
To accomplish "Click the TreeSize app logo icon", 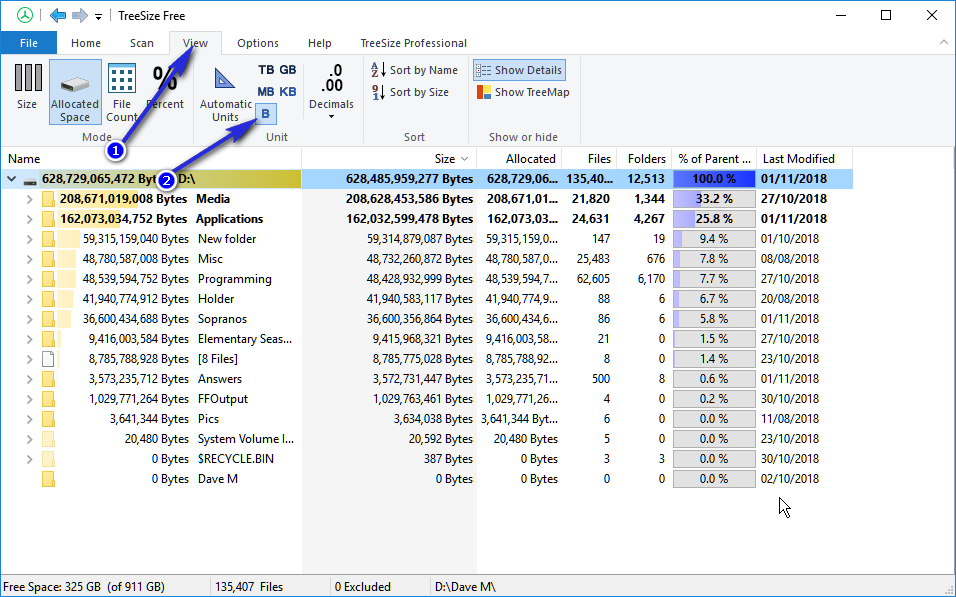I will [24, 15].
